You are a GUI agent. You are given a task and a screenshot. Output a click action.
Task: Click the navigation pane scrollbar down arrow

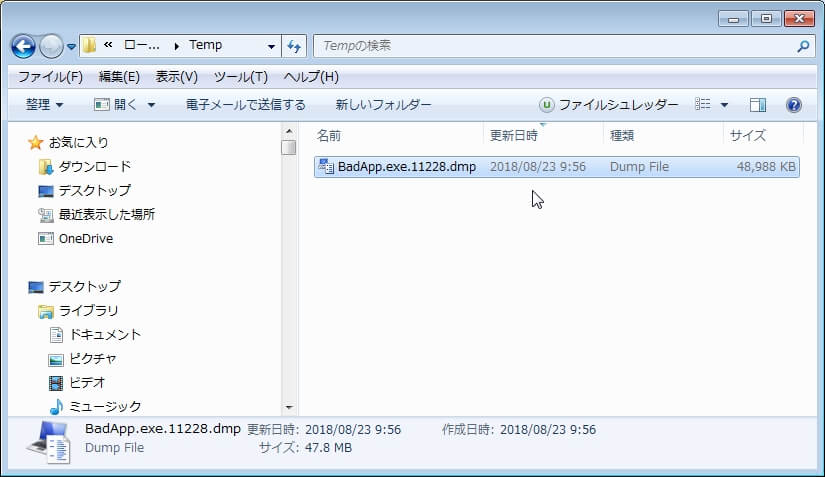(x=289, y=408)
